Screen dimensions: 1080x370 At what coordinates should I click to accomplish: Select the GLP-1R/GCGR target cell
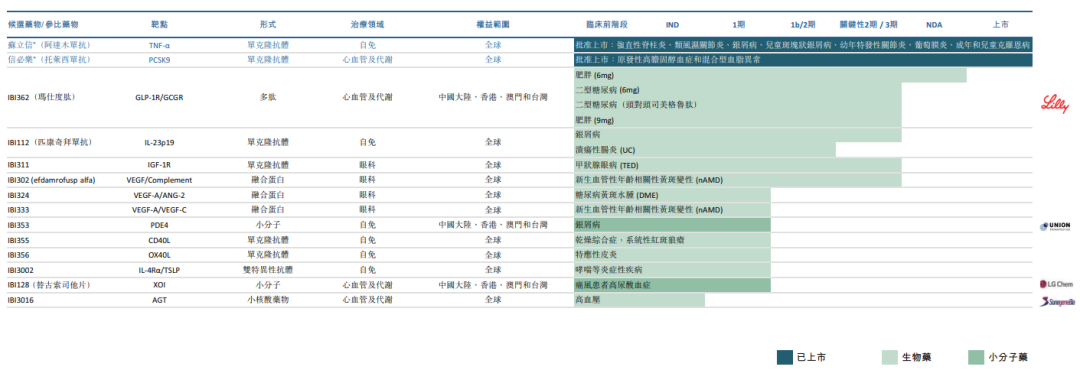tap(159, 98)
